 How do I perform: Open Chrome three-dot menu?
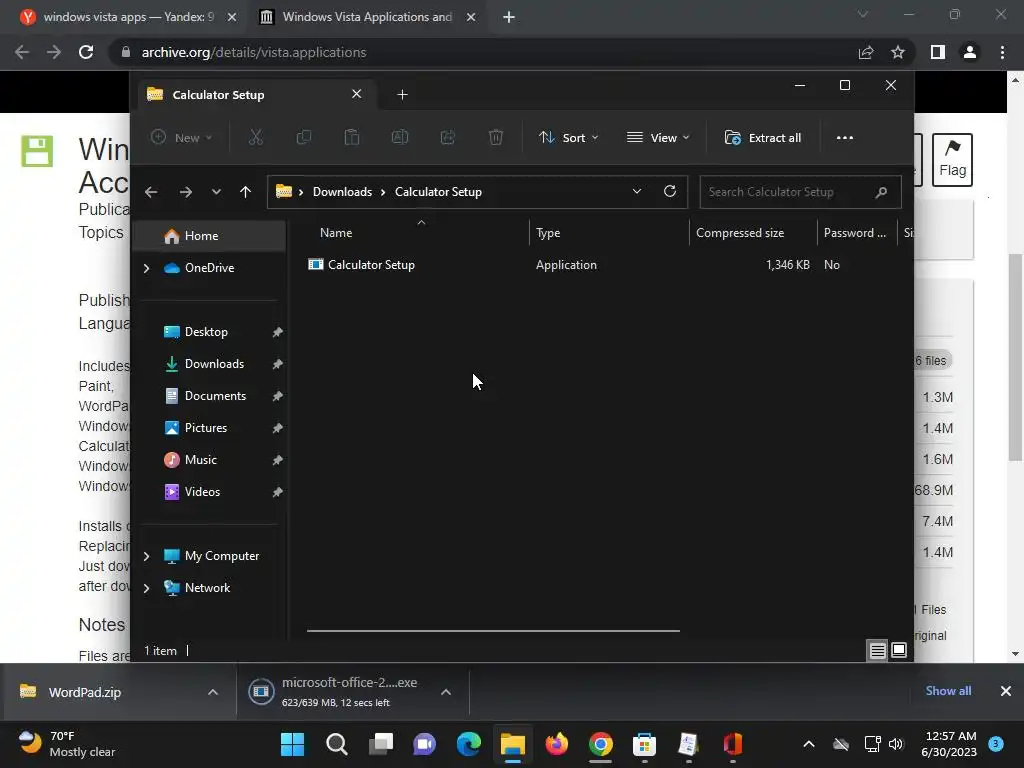(1002, 52)
